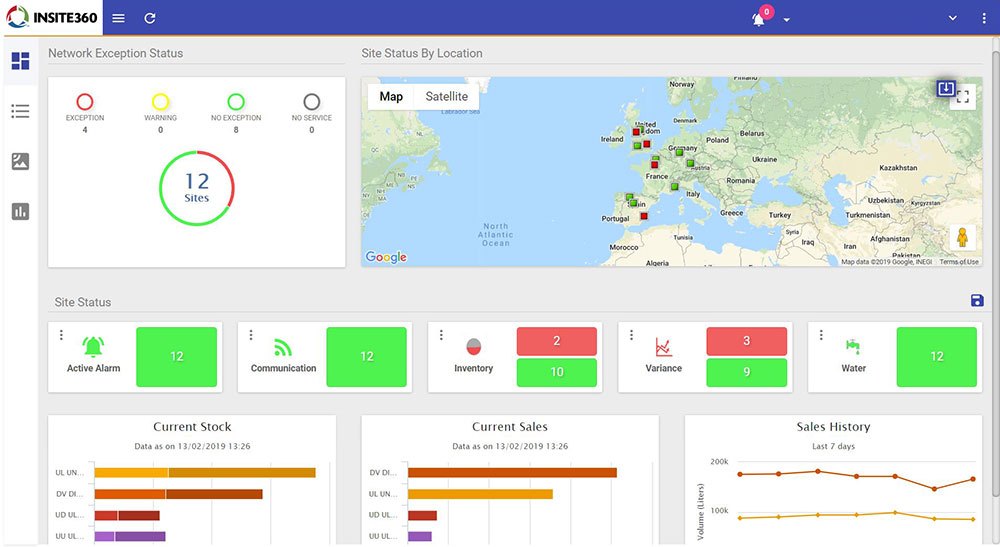Open the bar chart reports icon in sidebar
This screenshot has height=547, width=1000.
20,211
